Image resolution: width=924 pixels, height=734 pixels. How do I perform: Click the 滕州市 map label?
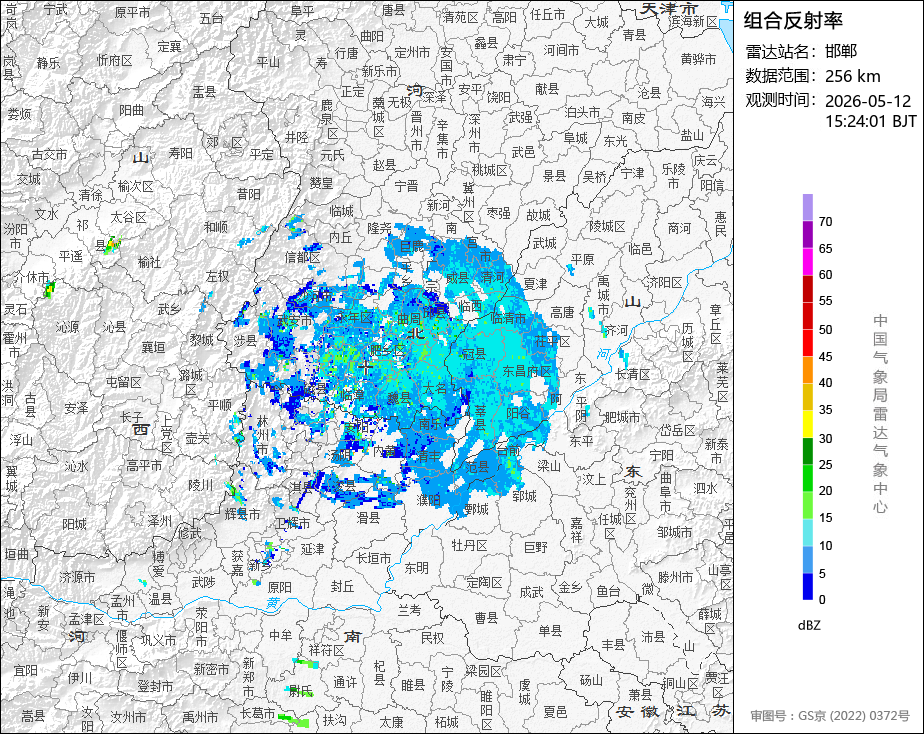675,577
